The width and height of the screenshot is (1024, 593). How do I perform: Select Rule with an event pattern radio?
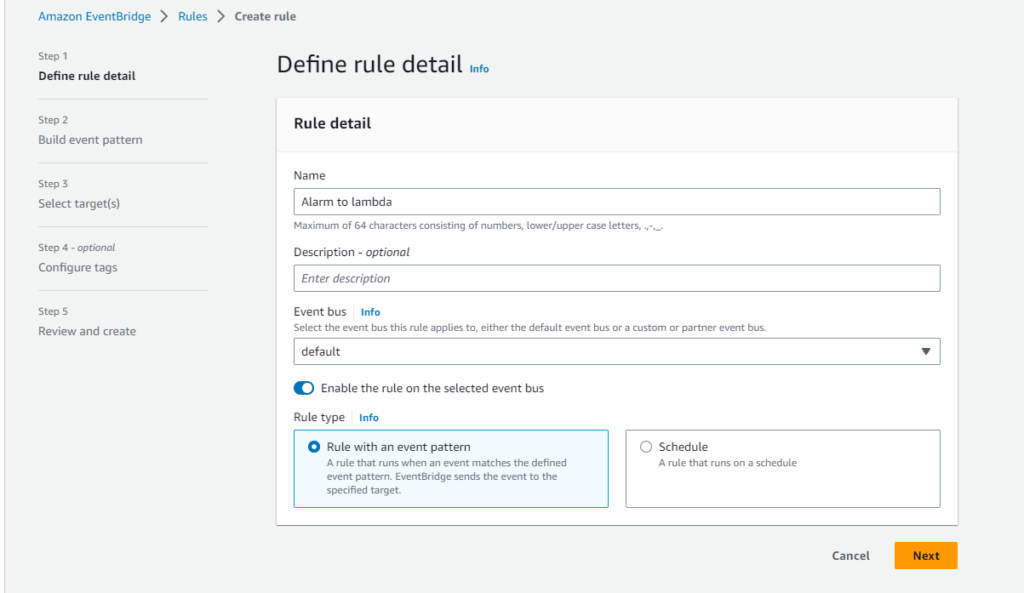click(314, 447)
